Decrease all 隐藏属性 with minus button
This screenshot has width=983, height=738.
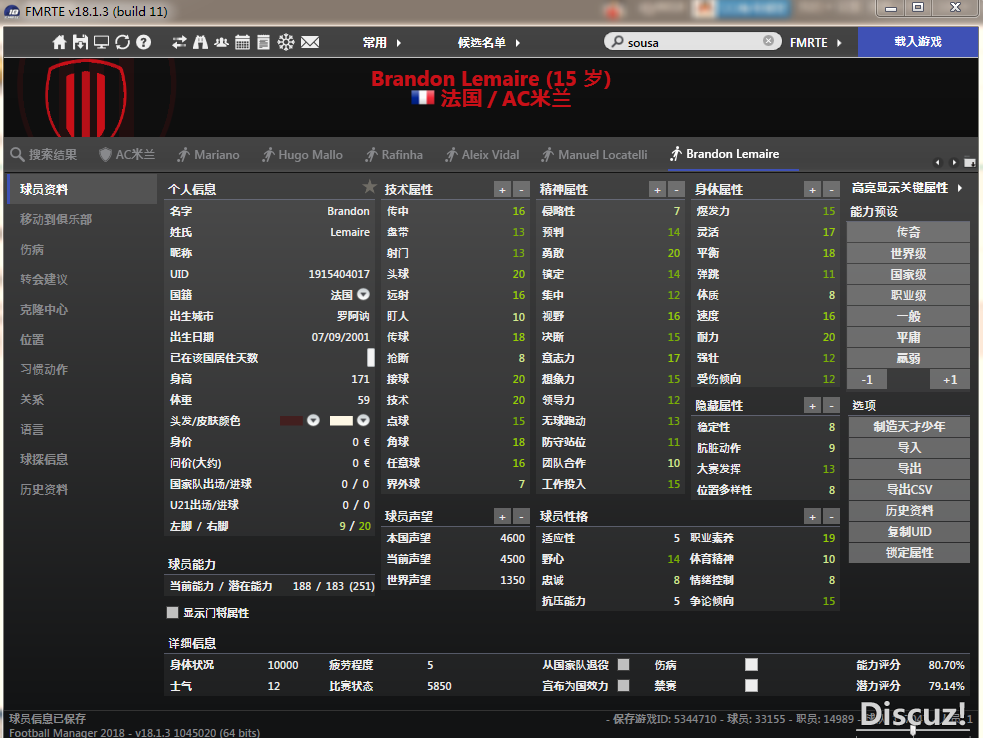point(831,406)
